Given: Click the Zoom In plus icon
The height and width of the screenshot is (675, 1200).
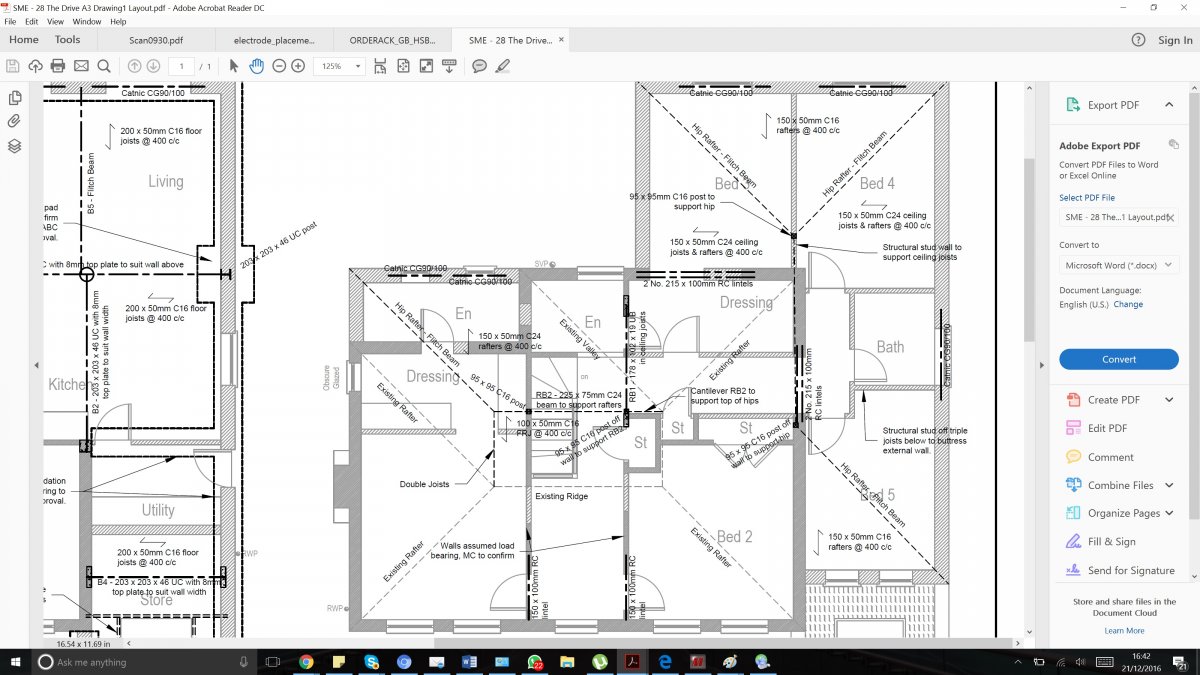Looking at the screenshot, I should 298,66.
